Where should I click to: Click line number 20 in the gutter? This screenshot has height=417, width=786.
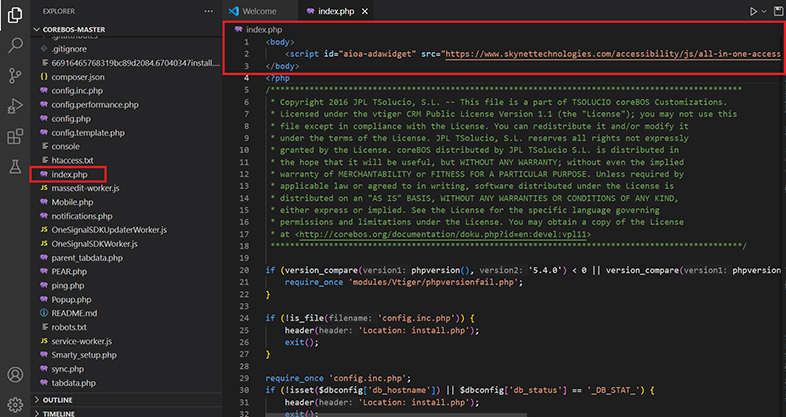click(x=244, y=270)
